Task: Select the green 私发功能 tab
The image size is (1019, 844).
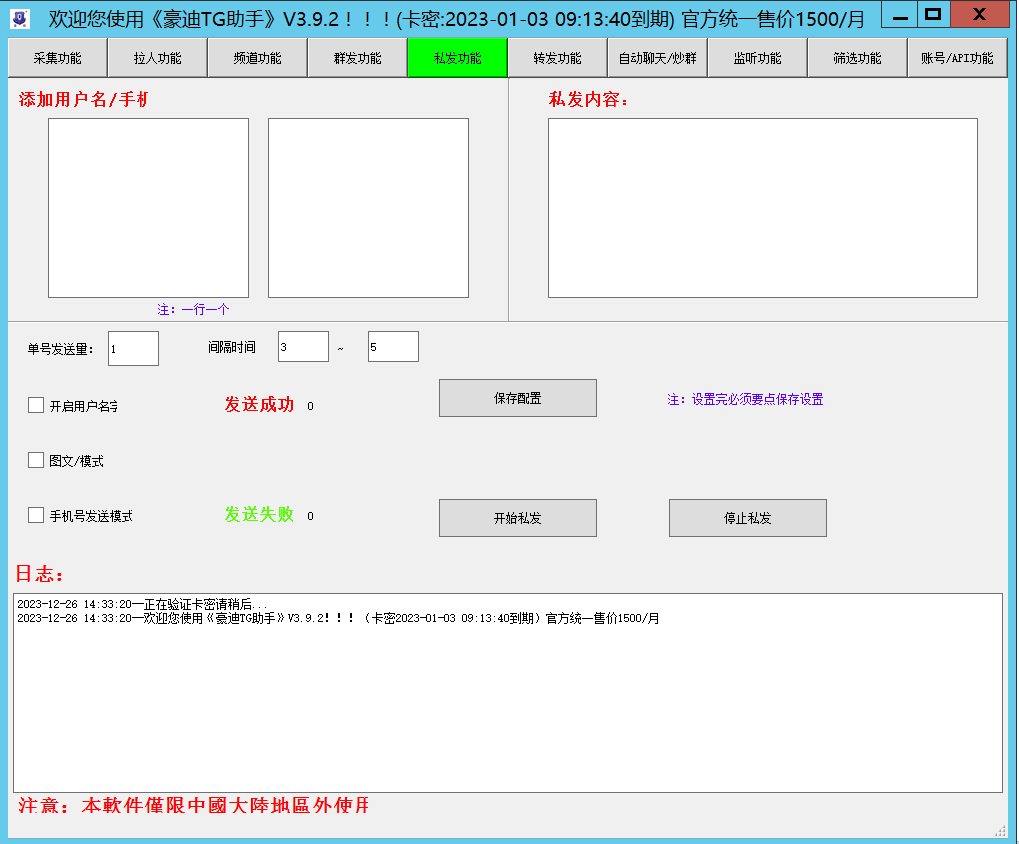Action: pos(458,58)
